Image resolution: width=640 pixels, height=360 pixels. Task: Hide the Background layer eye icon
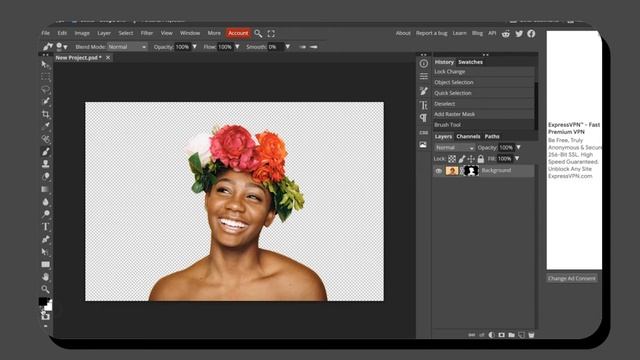coord(439,171)
